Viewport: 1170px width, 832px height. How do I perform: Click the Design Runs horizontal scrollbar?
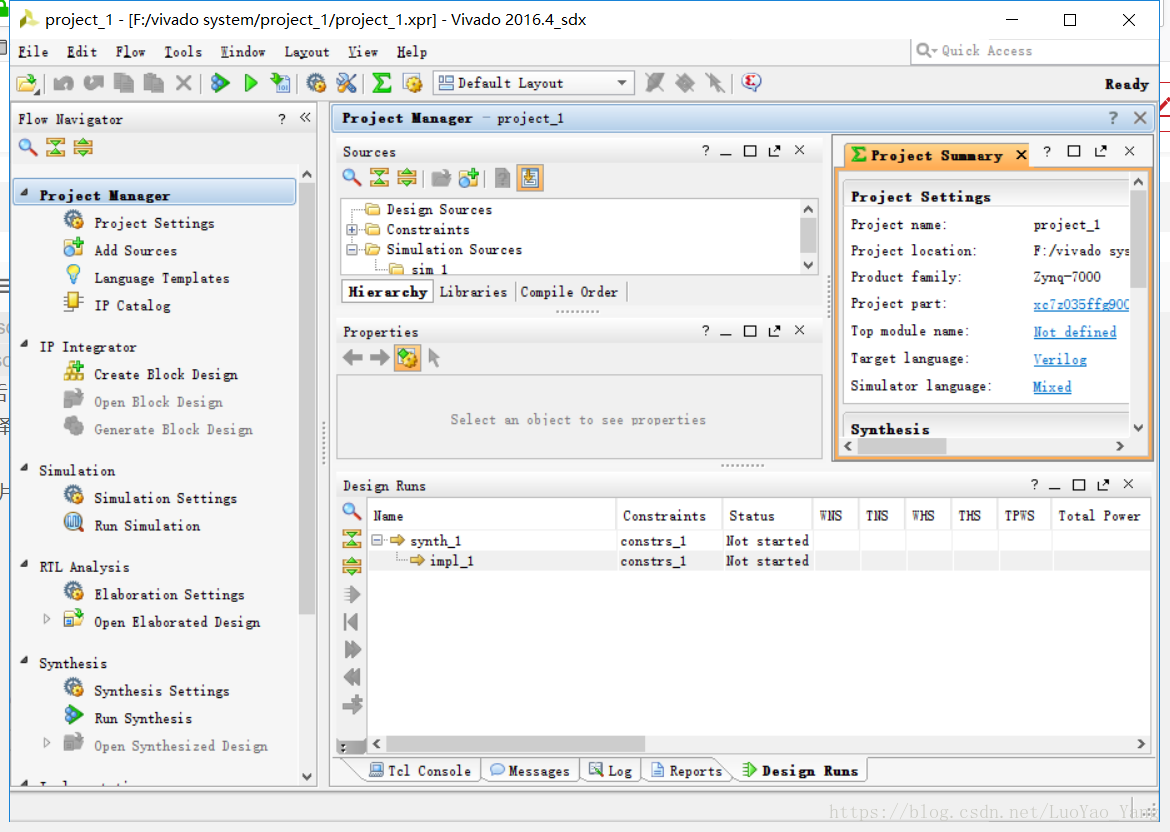(x=515, y=744)
